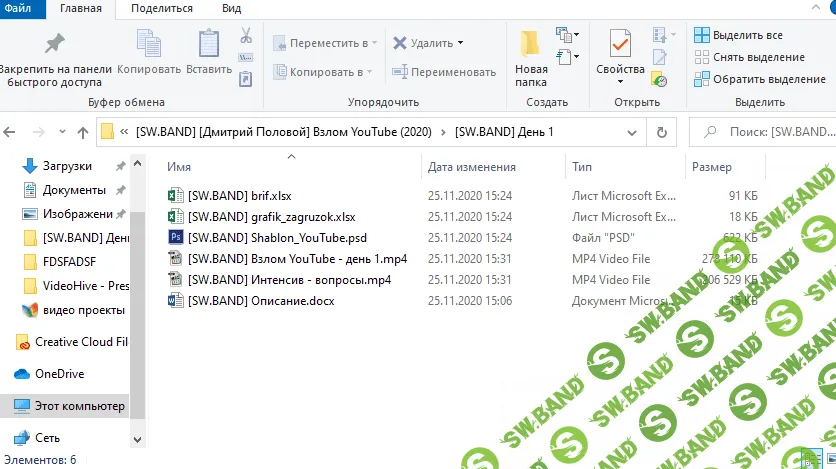Screen dimensions: 836x469
Task: Open the address bar history dropdown
Action: pos(633,132)
